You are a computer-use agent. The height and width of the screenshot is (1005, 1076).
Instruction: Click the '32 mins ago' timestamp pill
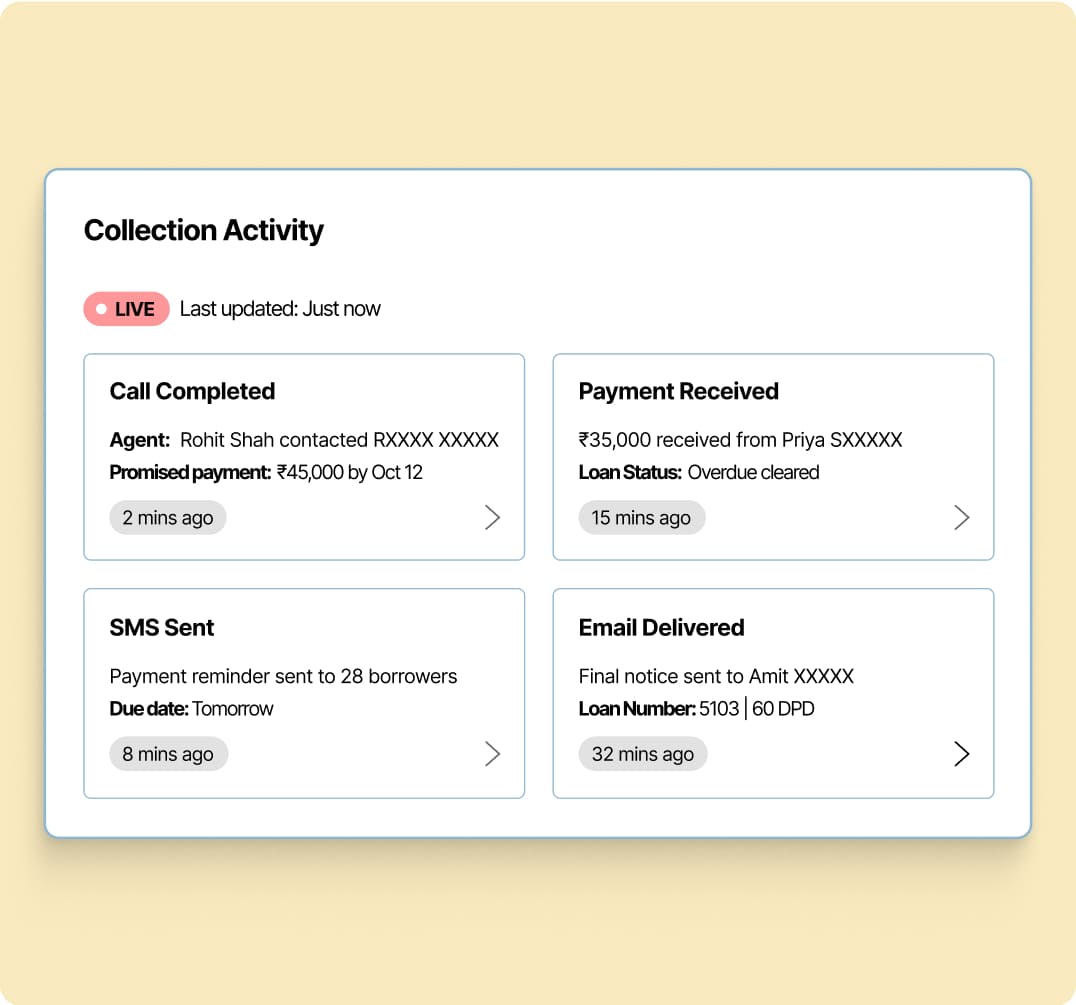(x=642, y=753)
